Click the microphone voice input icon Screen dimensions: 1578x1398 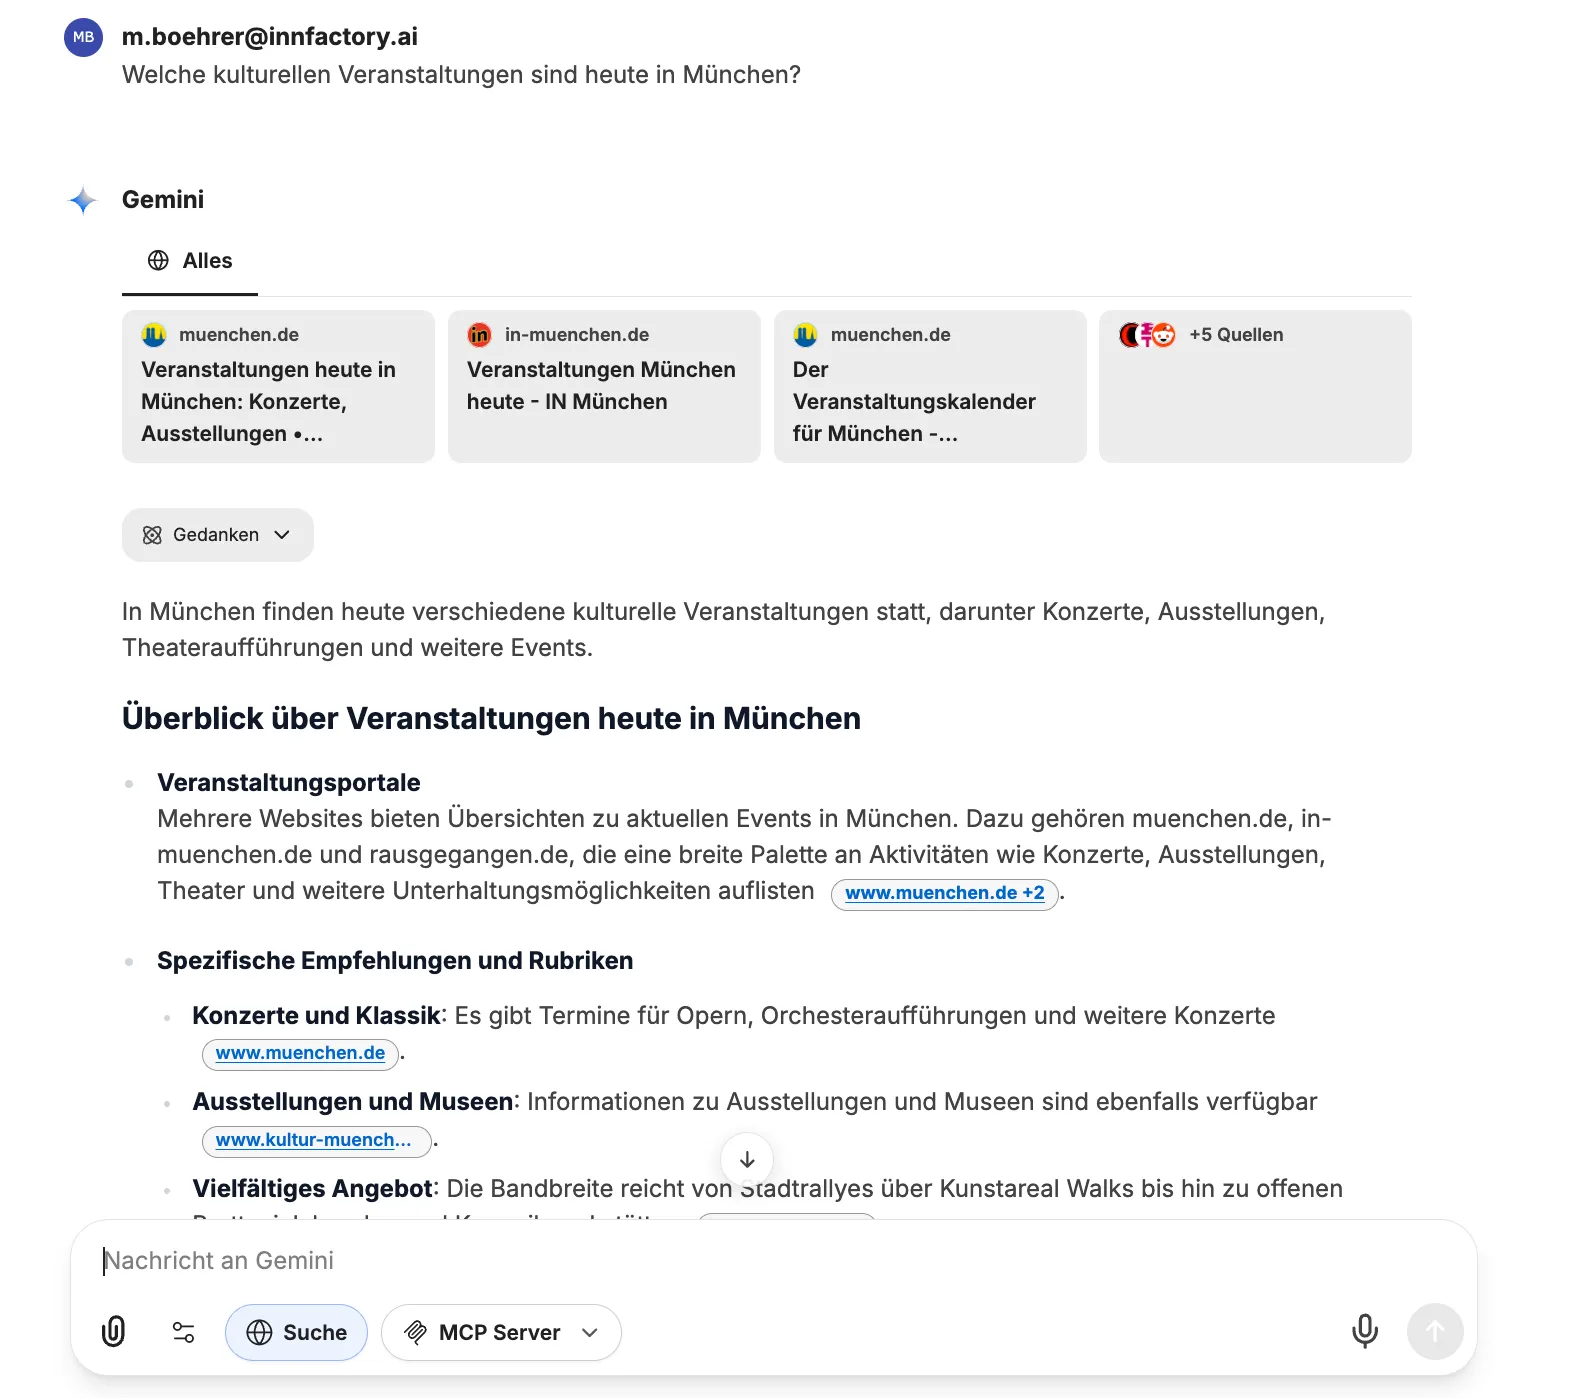(1364, 1332)
